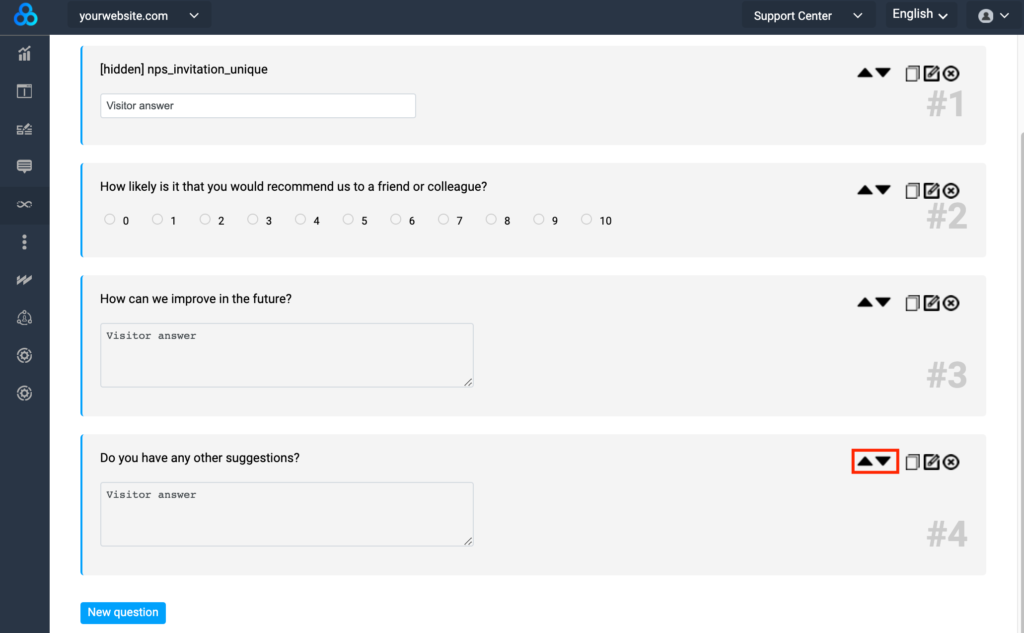Open the English language dropdown

tap(919, 15)
